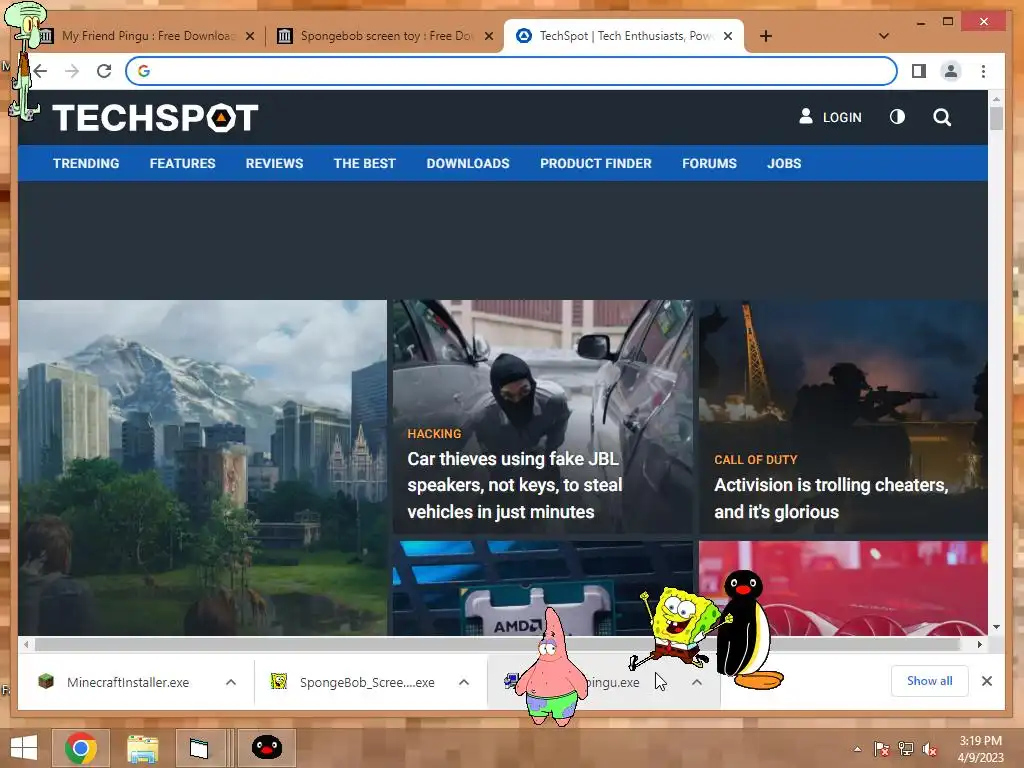
Task: Click Show all downloads
Action: coord(929,681)
